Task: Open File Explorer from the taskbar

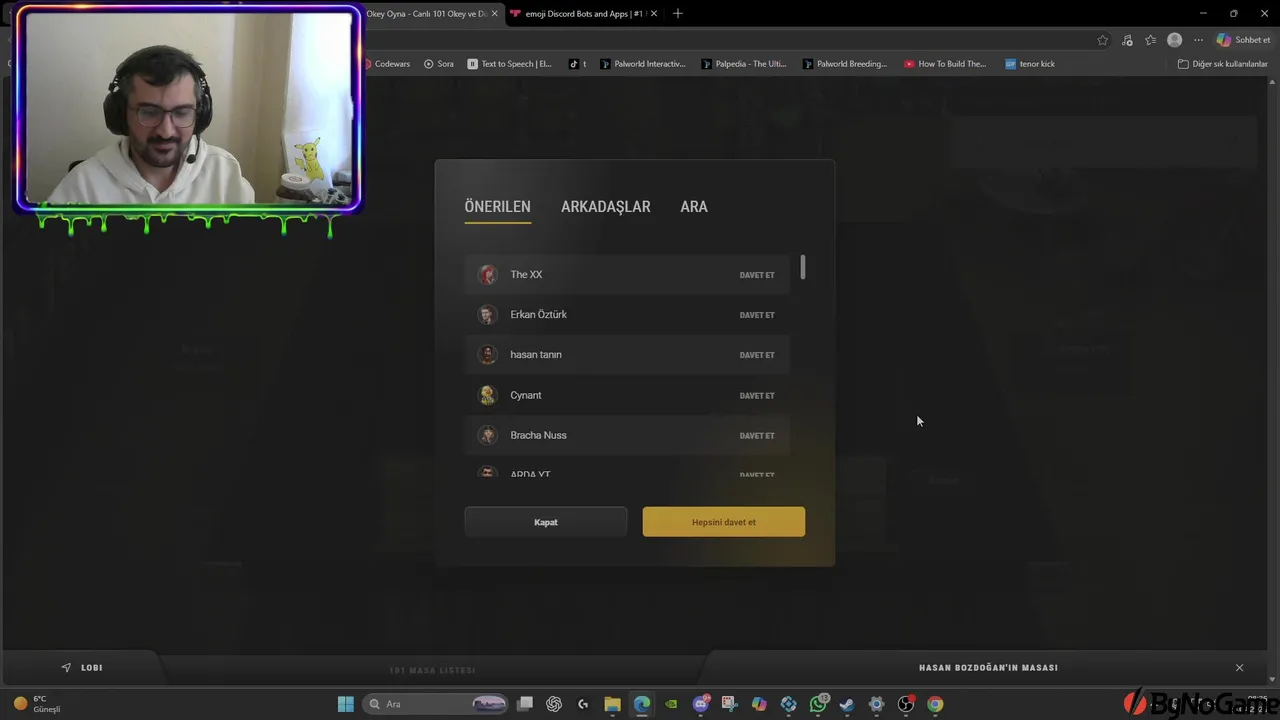Action: pos(612,704)
